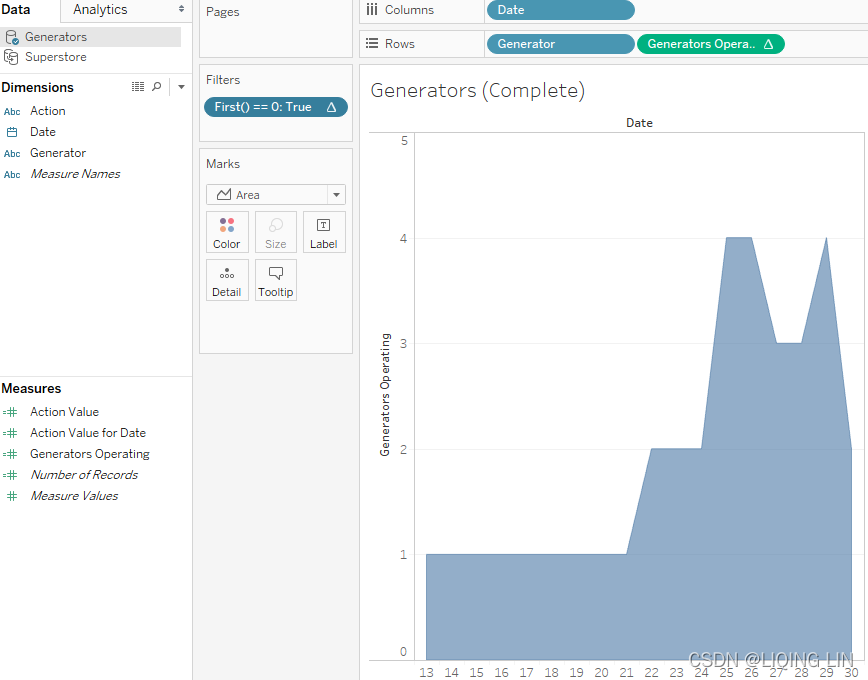Open the Dimensions pane dropdown arrow
Screen dimensions: 868x680
click(181, 87)
